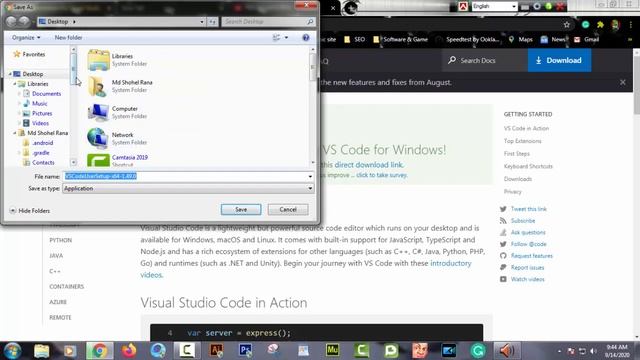This screenshot has width=640, height=360.
Task: Click the dialog Forward navigation arrow
Action: (x=24, y=22)
